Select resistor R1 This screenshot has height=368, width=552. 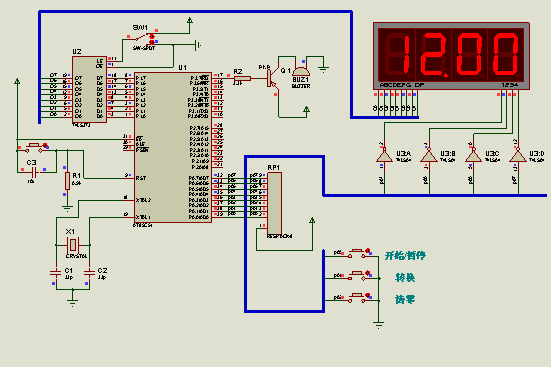(x=67, y=181)
